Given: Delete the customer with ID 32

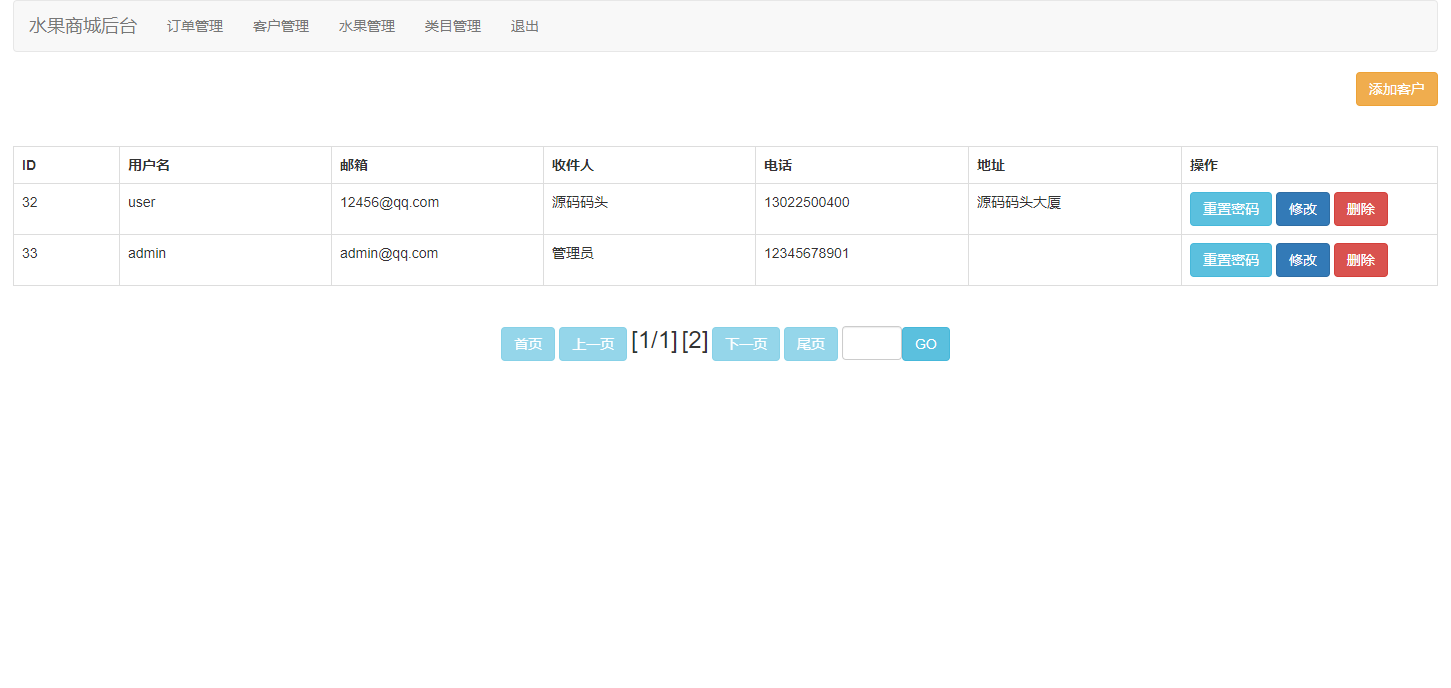Looking at the screenshot, I should pos(1360,209).
